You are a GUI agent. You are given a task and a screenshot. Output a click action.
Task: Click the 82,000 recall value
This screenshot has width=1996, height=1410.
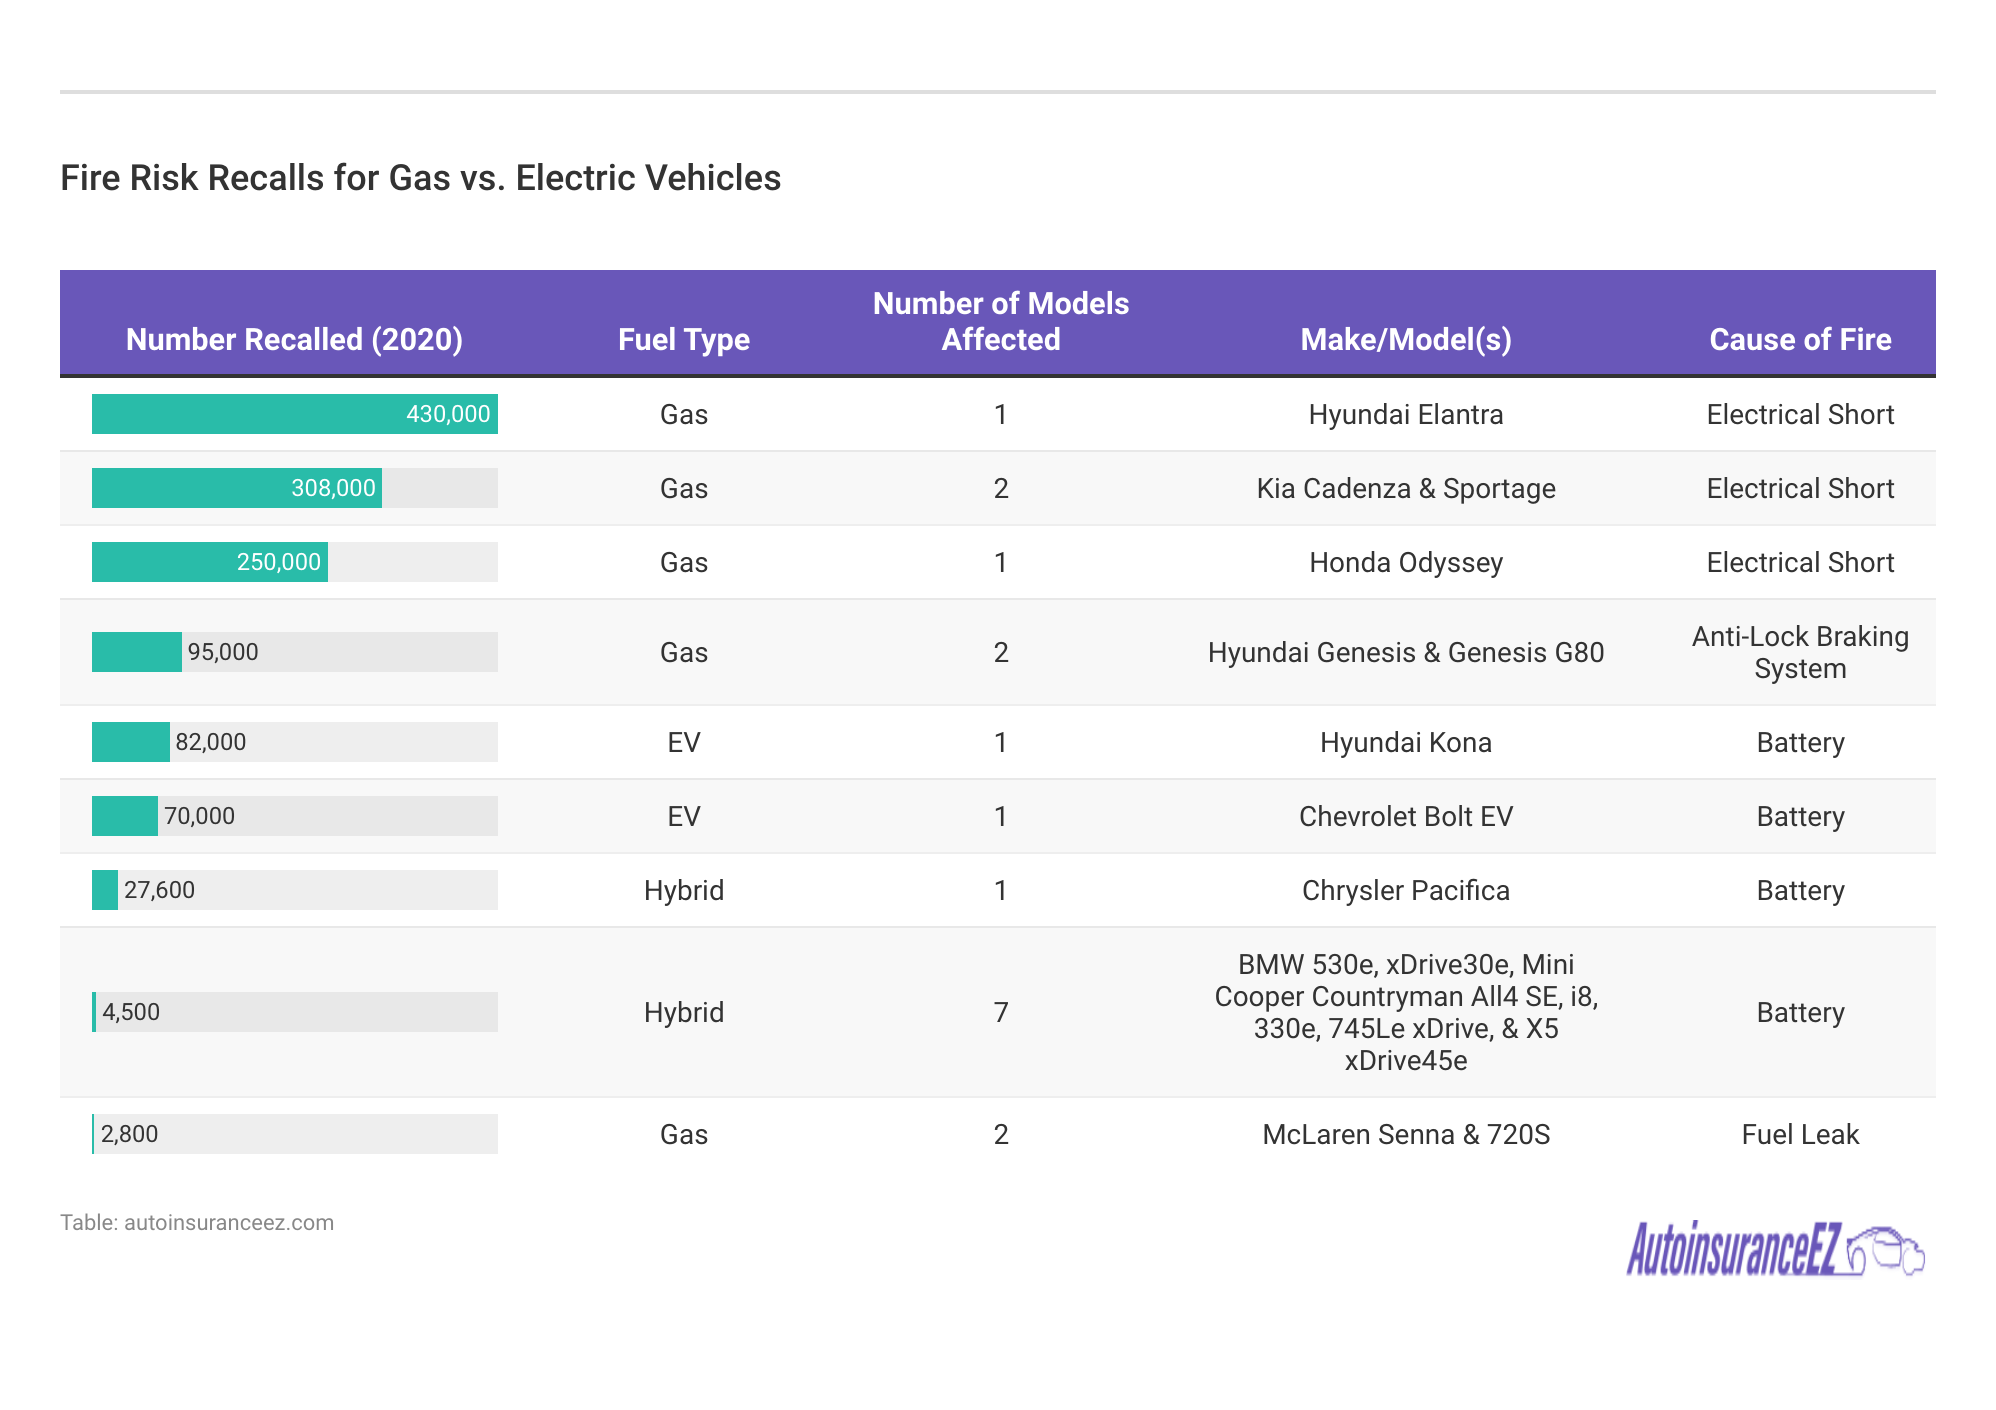210,742
